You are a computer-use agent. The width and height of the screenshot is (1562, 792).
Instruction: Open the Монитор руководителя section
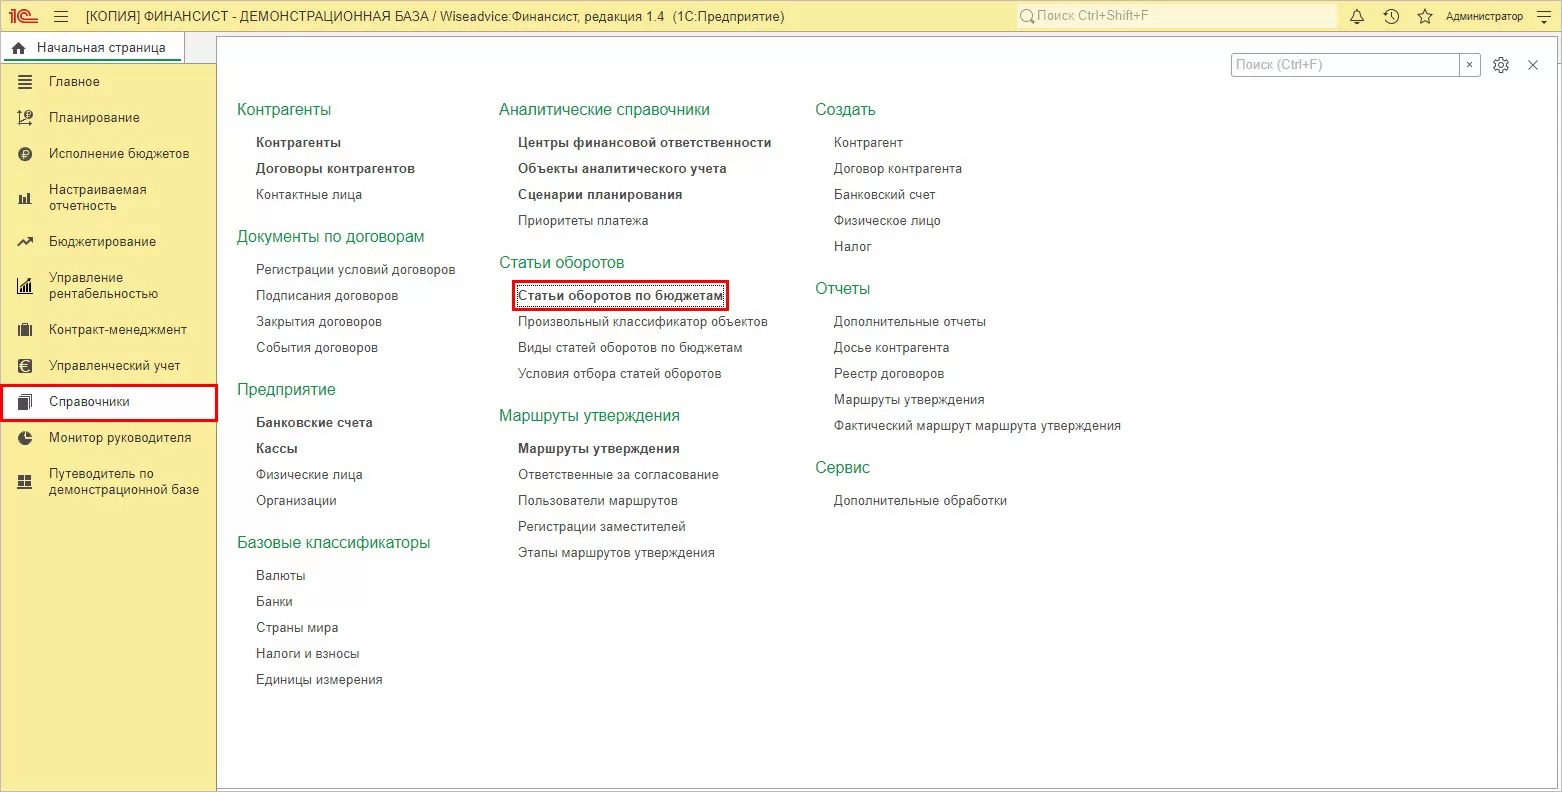pos(108,438)
